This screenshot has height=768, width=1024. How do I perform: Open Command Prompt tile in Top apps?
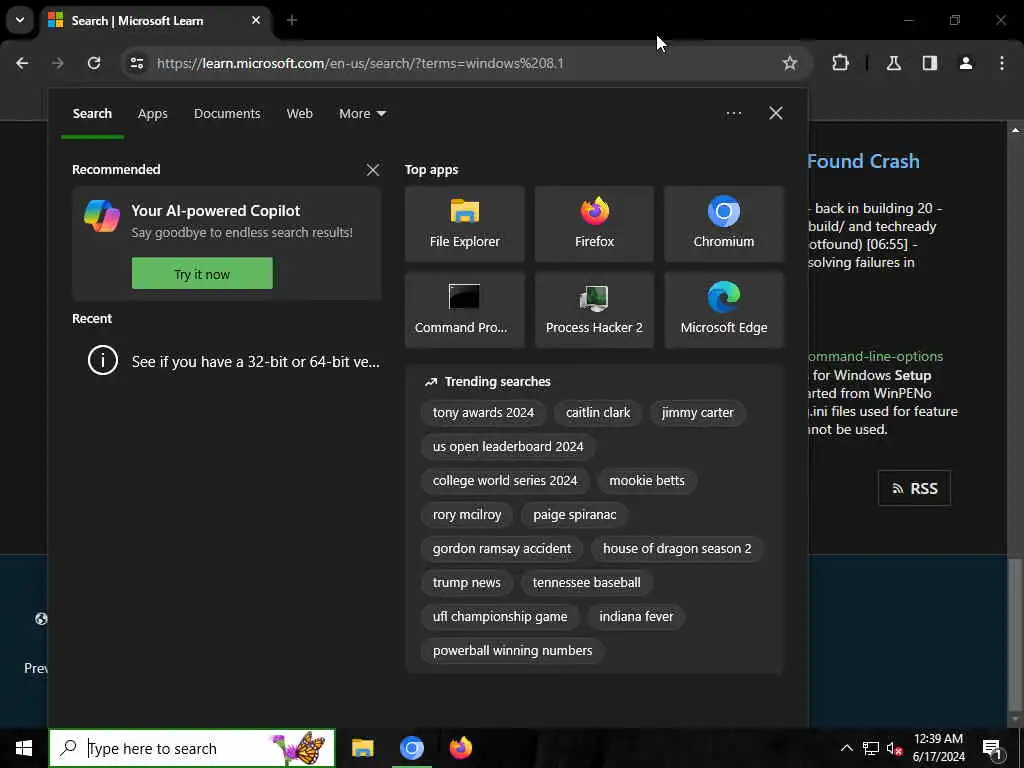tap(464, 310)
